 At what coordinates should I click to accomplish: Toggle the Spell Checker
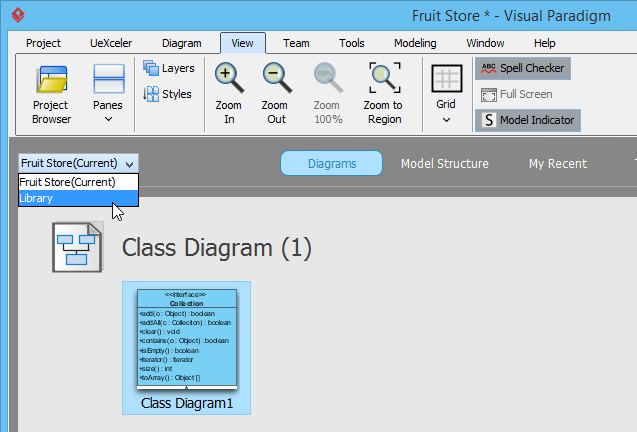523,68
